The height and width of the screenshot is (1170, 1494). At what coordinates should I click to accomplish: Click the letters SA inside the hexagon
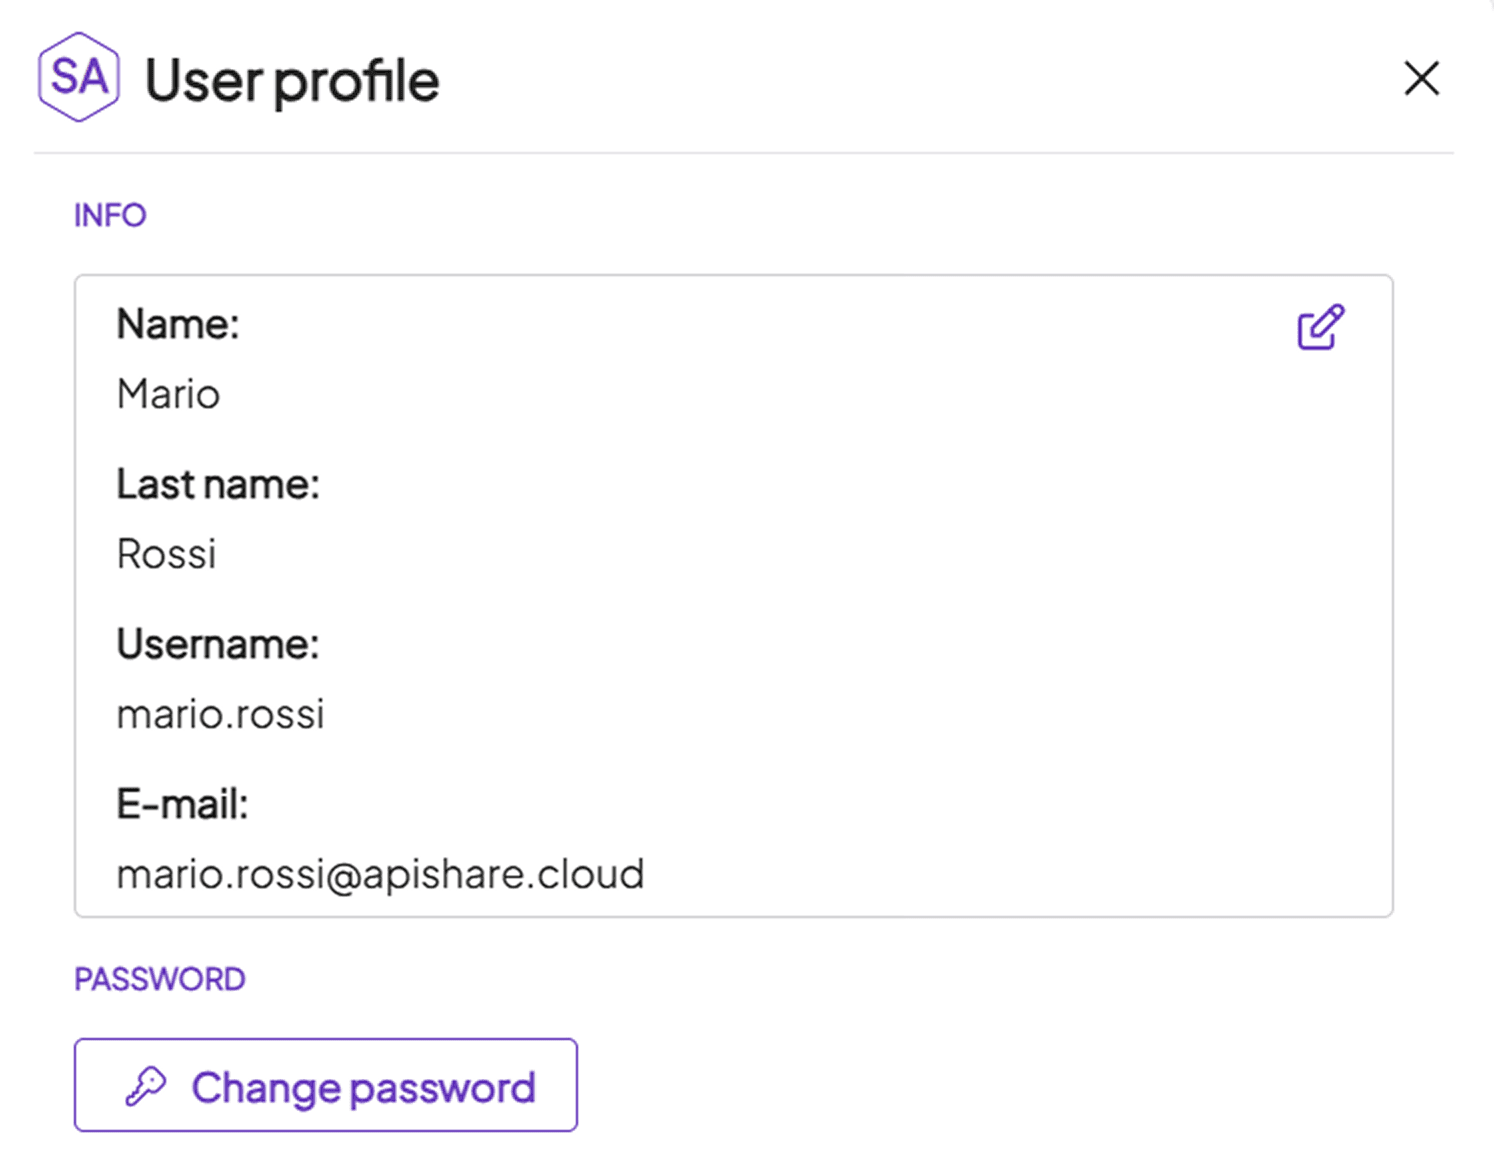79,77
